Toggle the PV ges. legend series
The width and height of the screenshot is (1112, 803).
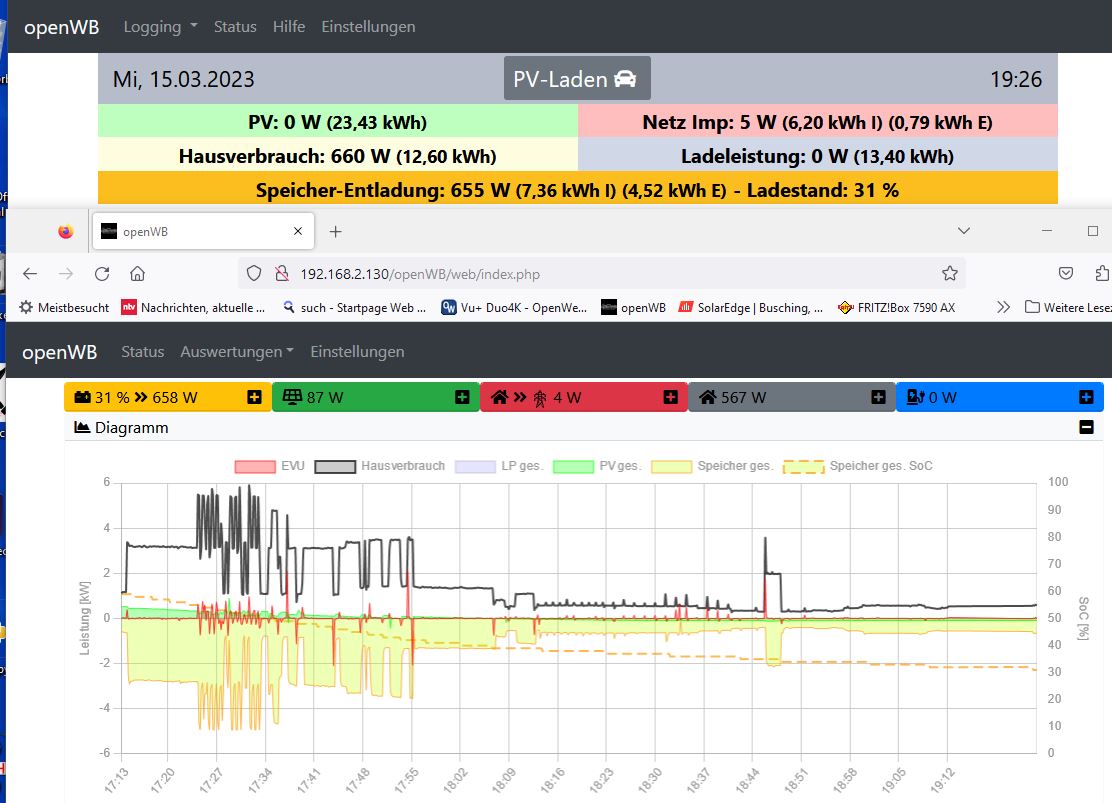pyautogui.click(x=596, y=466)
